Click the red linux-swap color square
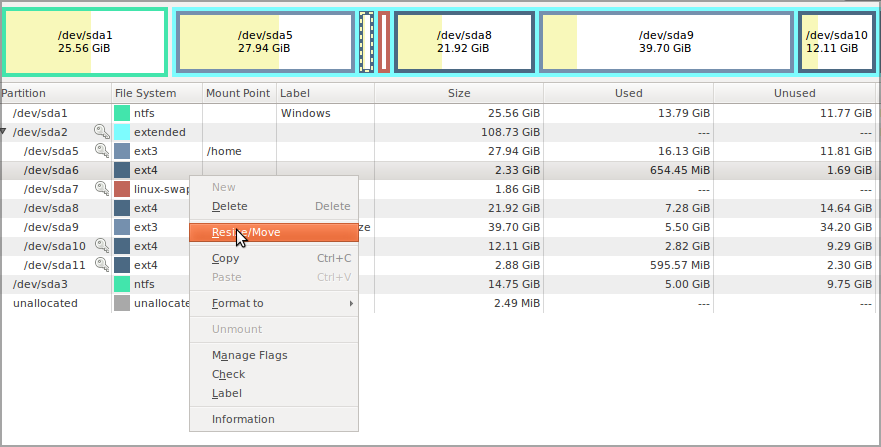The height and width of the screenshot is (447, 881). pos(122,189)
